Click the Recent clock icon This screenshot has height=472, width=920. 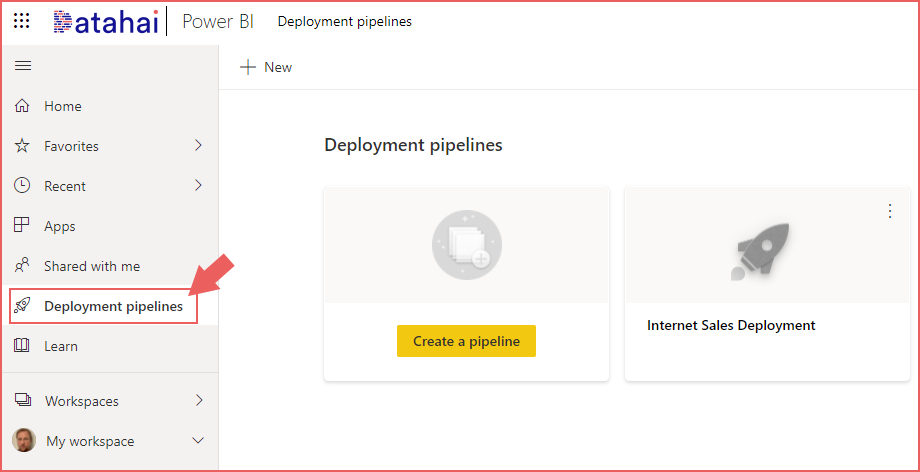coord(22,186)
